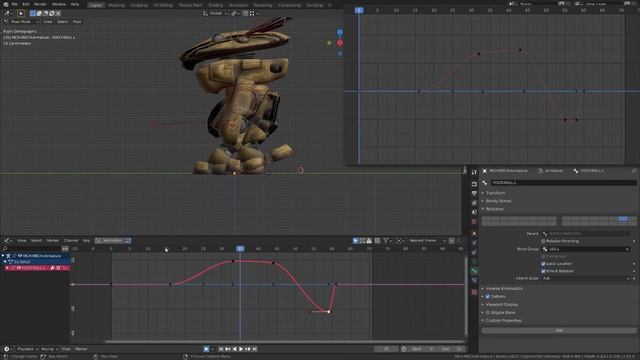Open the Output properties tab
This screenshot has width=640, height=360.
[x=474, y=193]
